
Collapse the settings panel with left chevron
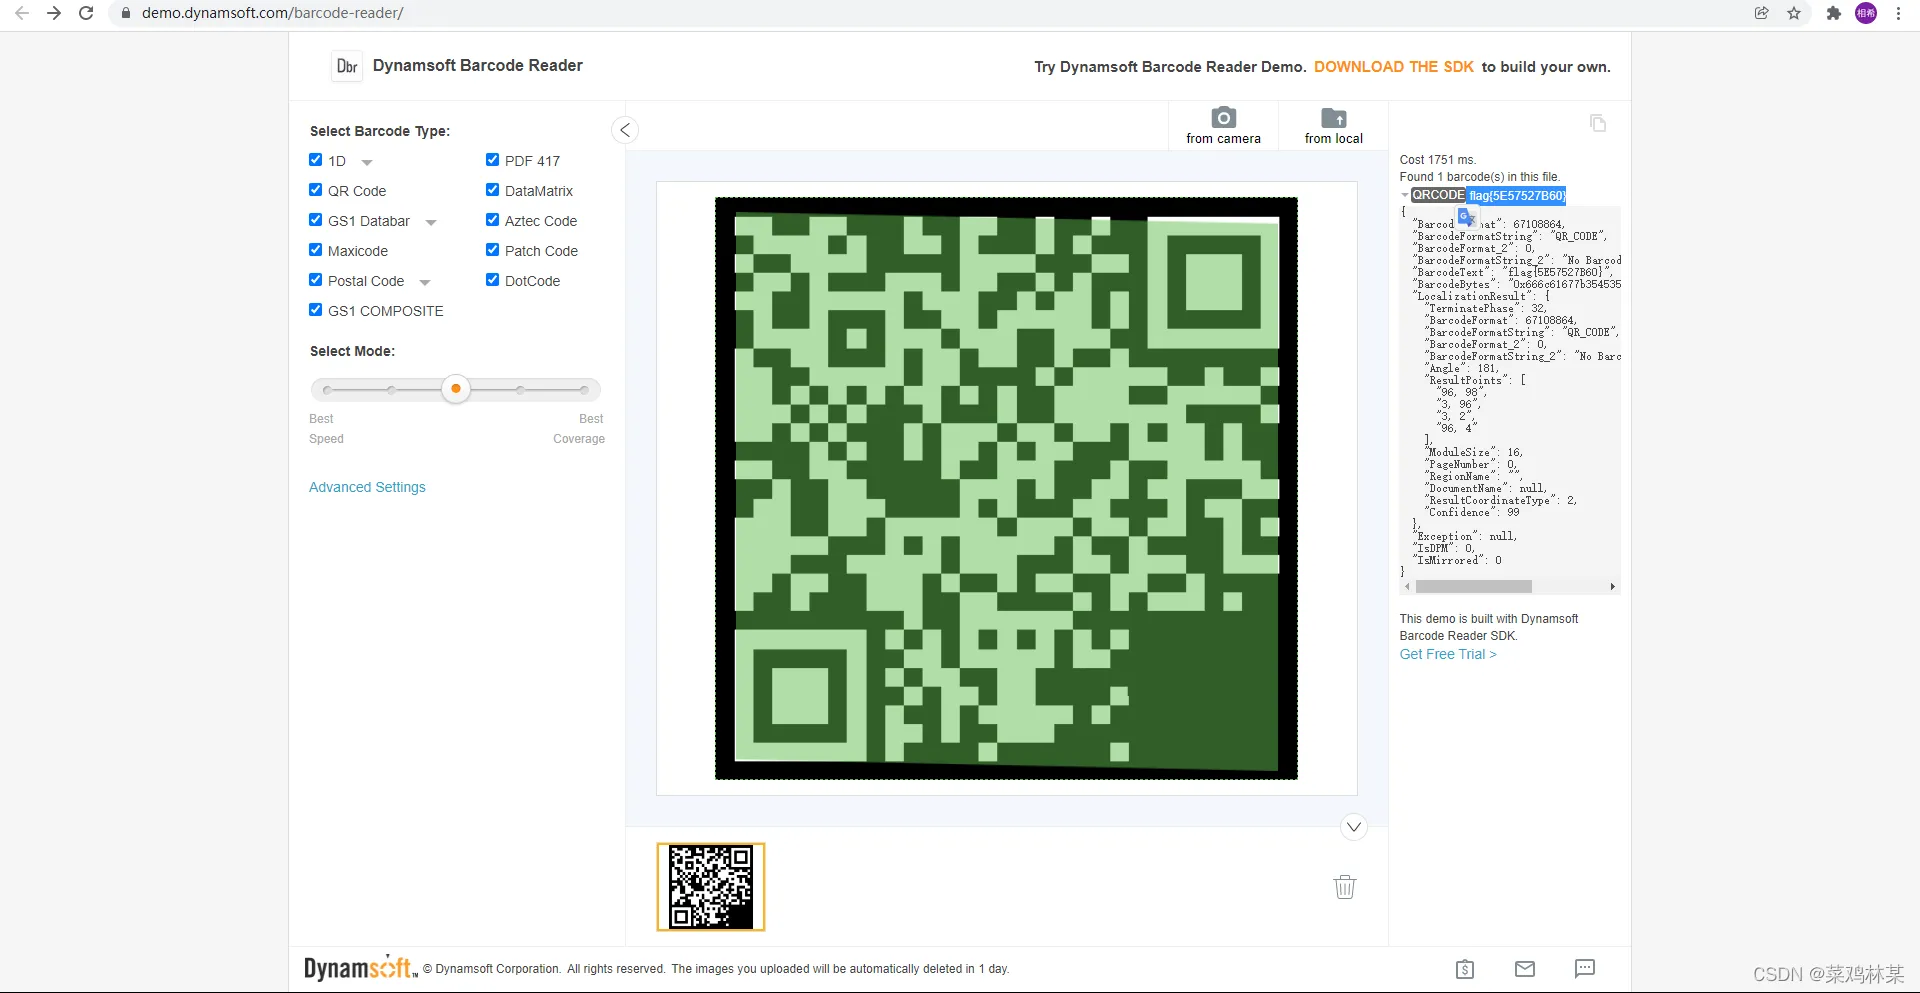[625, 130]
